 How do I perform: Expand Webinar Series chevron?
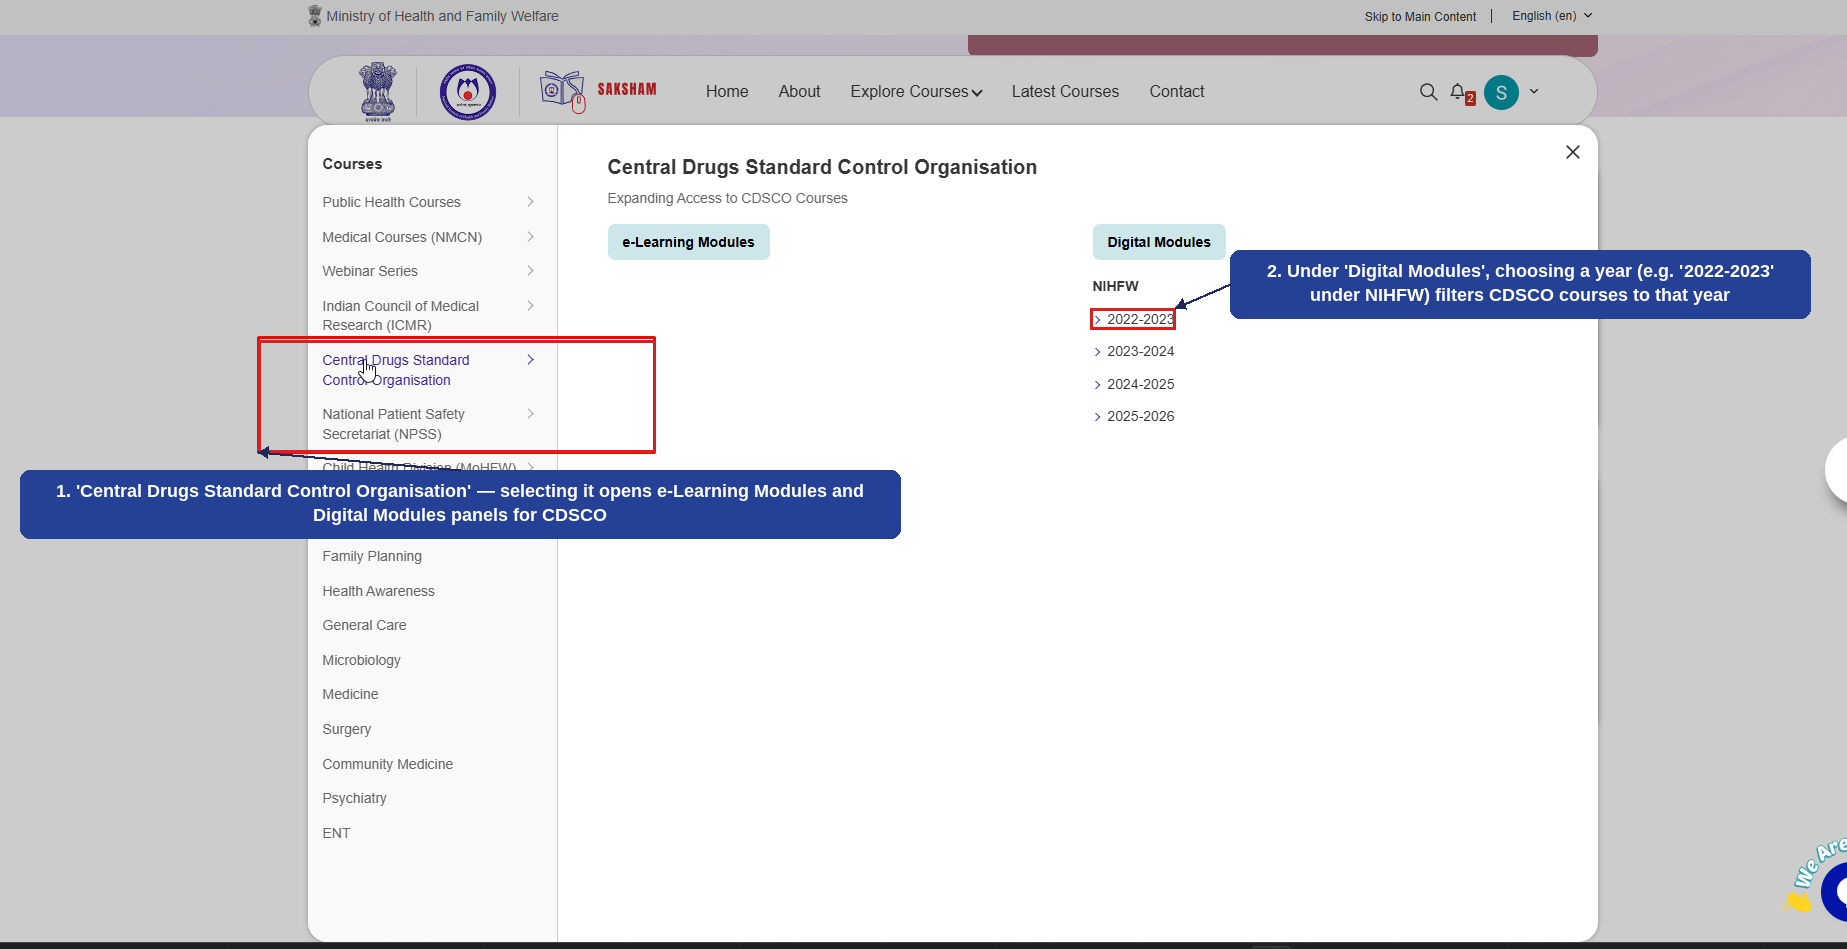(x=530, y=271)
